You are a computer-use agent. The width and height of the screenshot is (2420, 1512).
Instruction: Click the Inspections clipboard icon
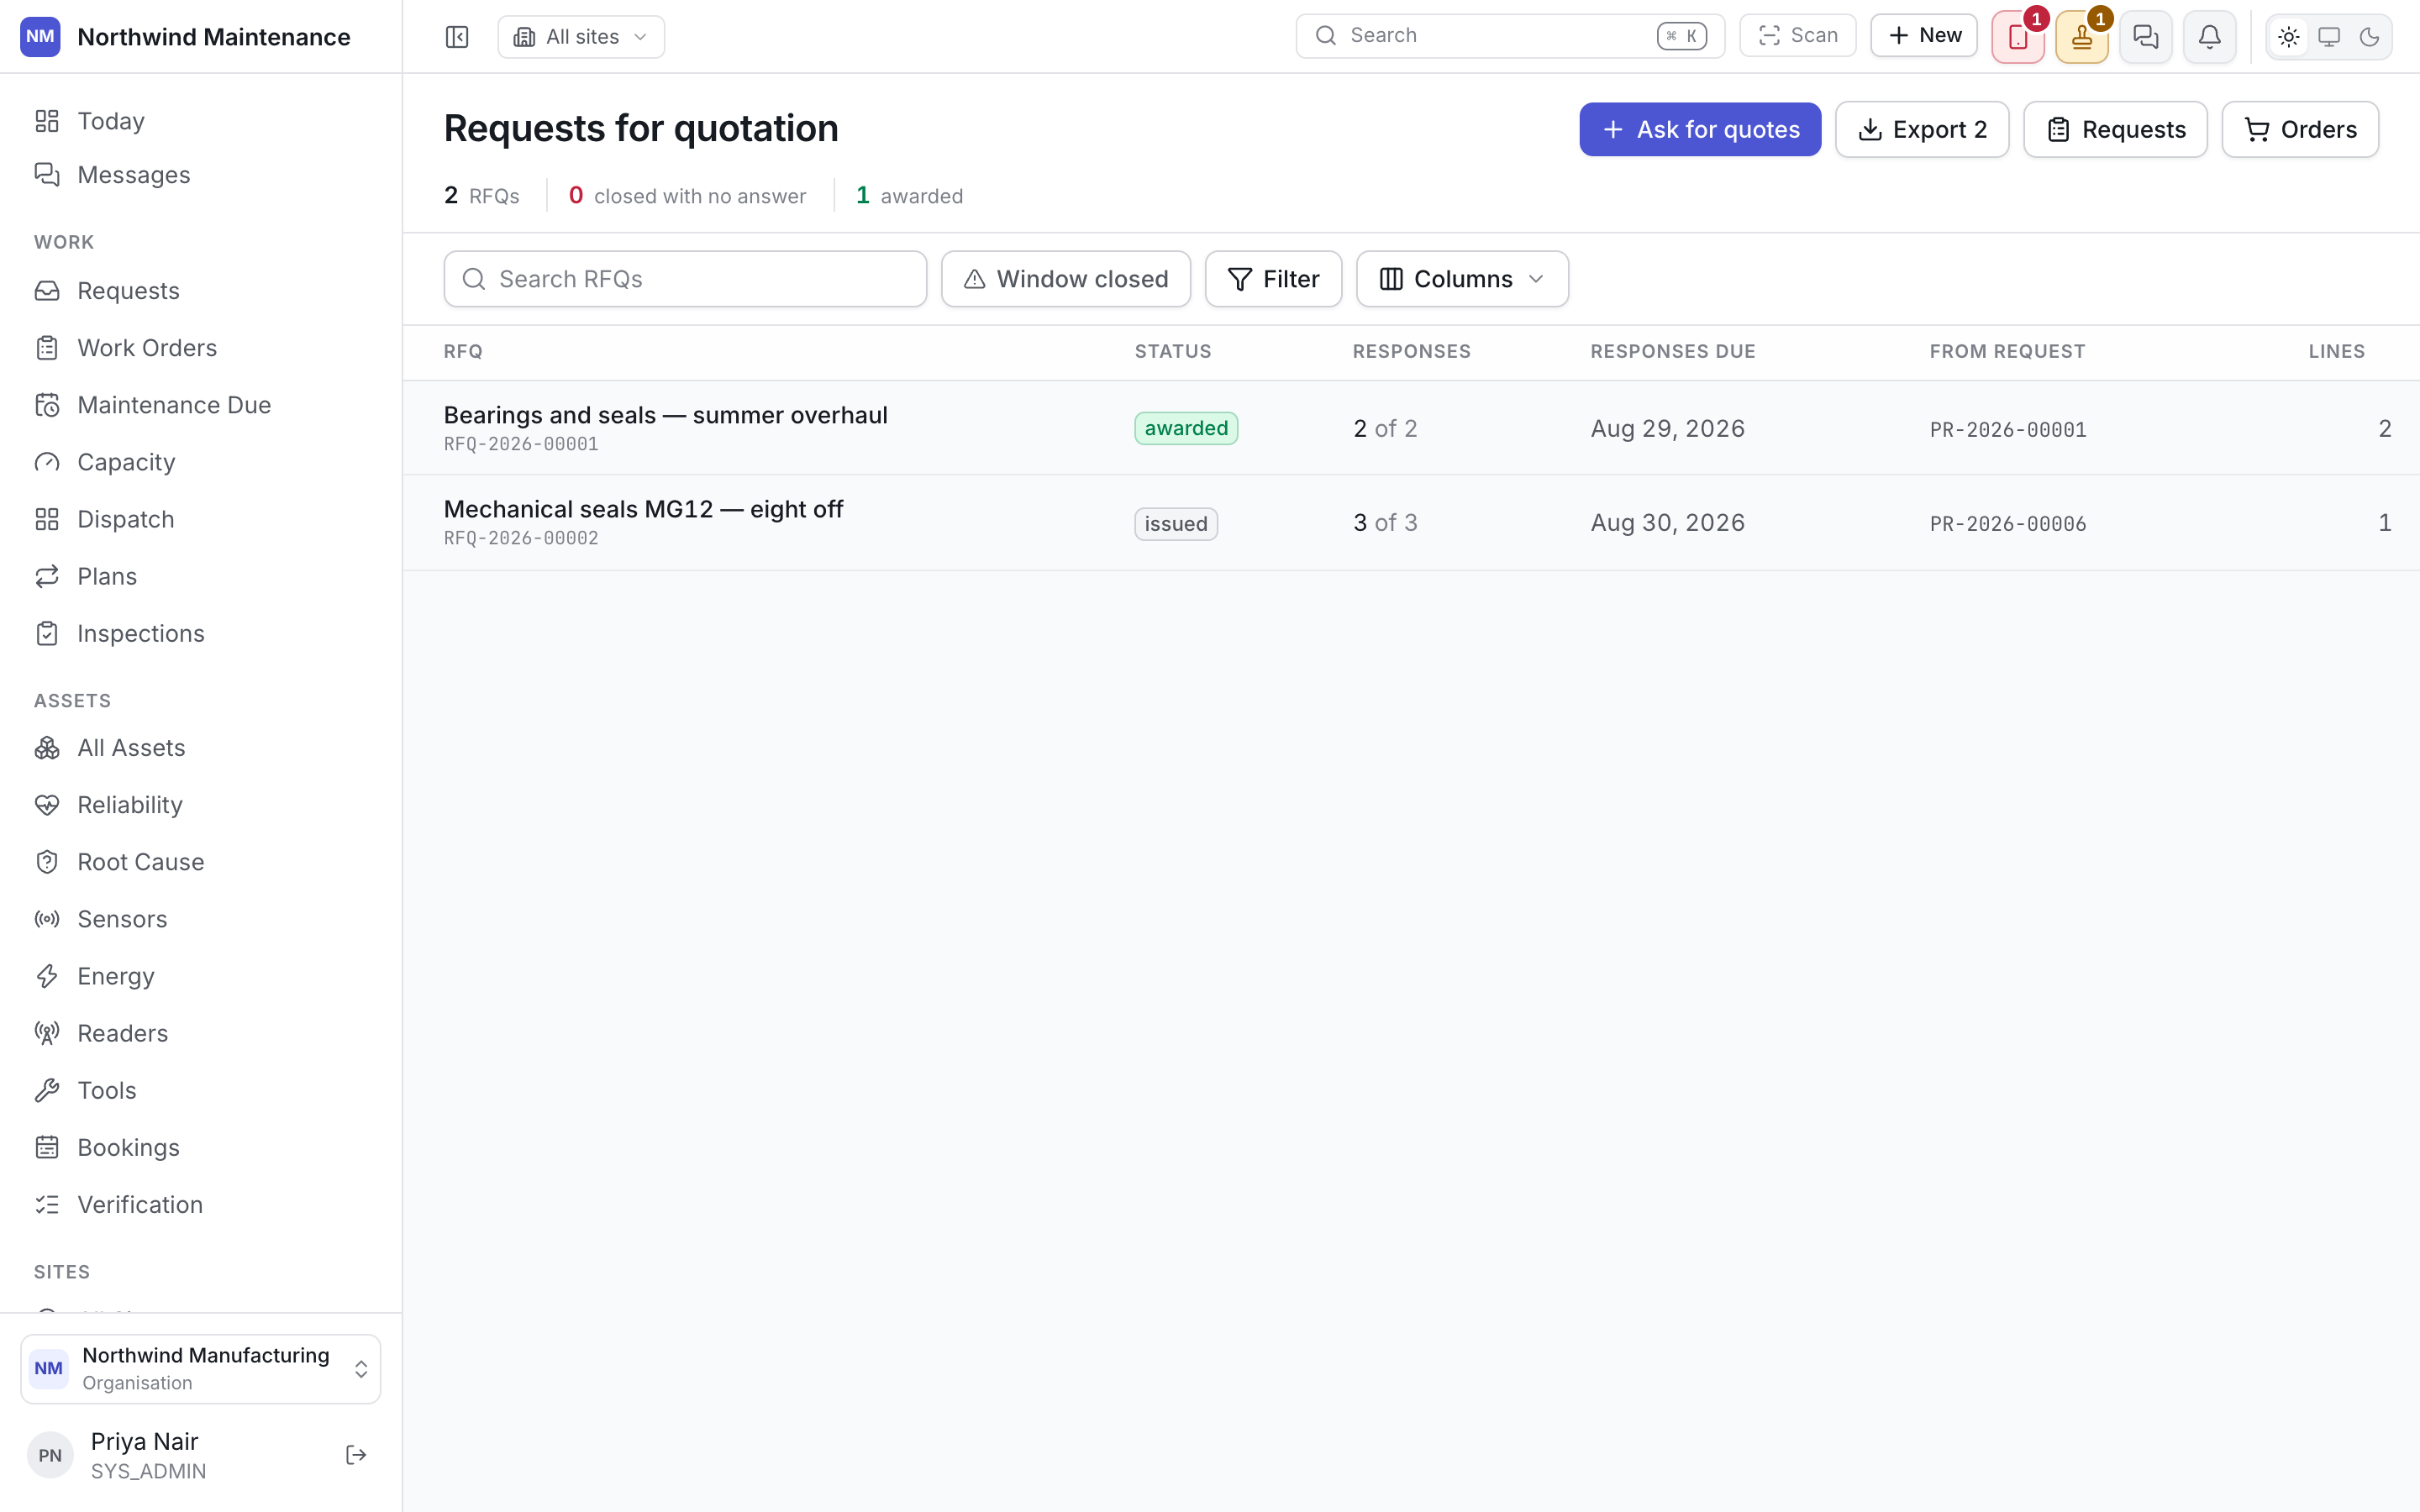click(47, 633)
